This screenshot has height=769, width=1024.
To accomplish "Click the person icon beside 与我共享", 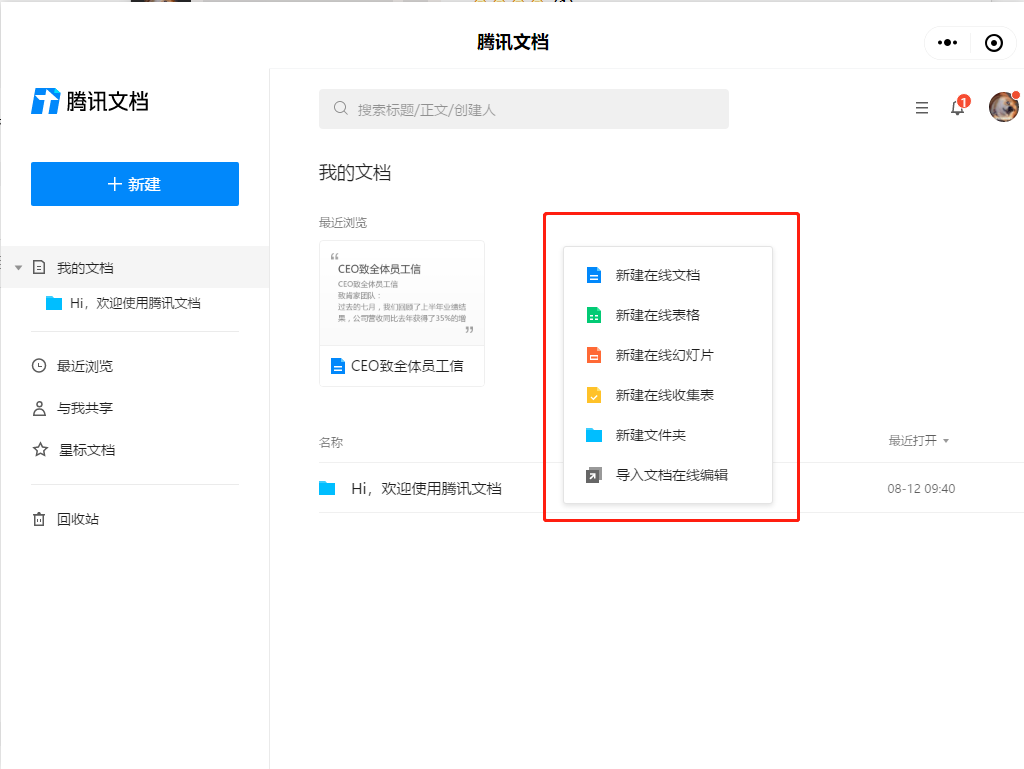I will pyautogui.click(x=39, y=408).
